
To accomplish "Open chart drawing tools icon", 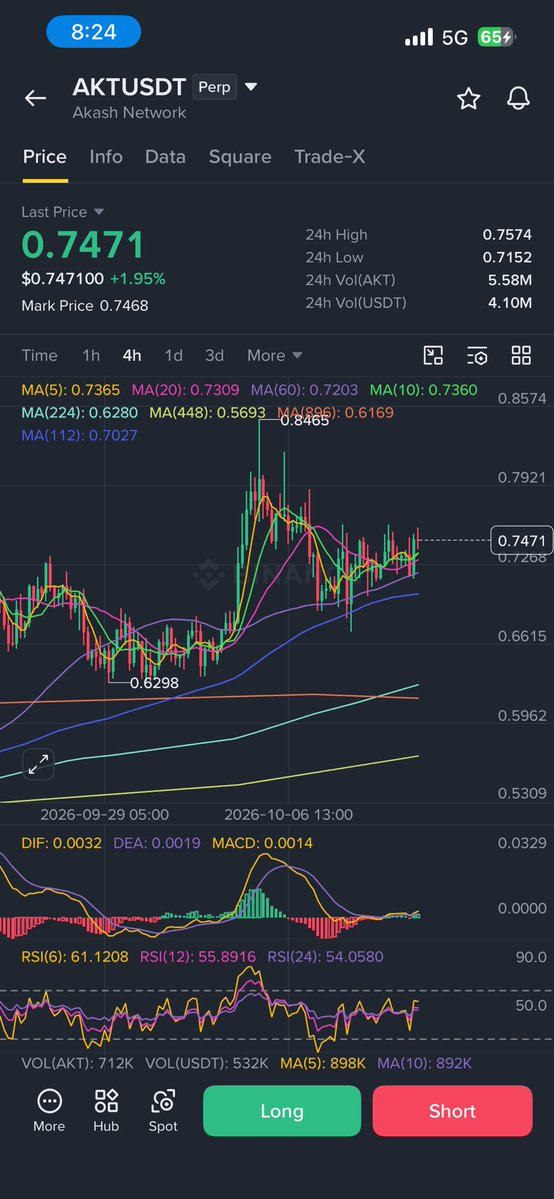I will point(433,355).
